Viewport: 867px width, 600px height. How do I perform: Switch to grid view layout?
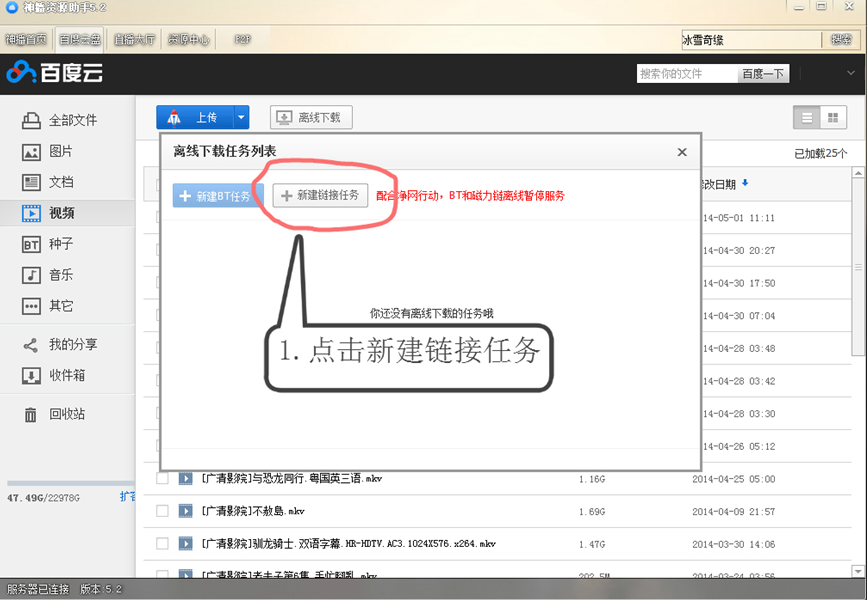pos(835,117)
